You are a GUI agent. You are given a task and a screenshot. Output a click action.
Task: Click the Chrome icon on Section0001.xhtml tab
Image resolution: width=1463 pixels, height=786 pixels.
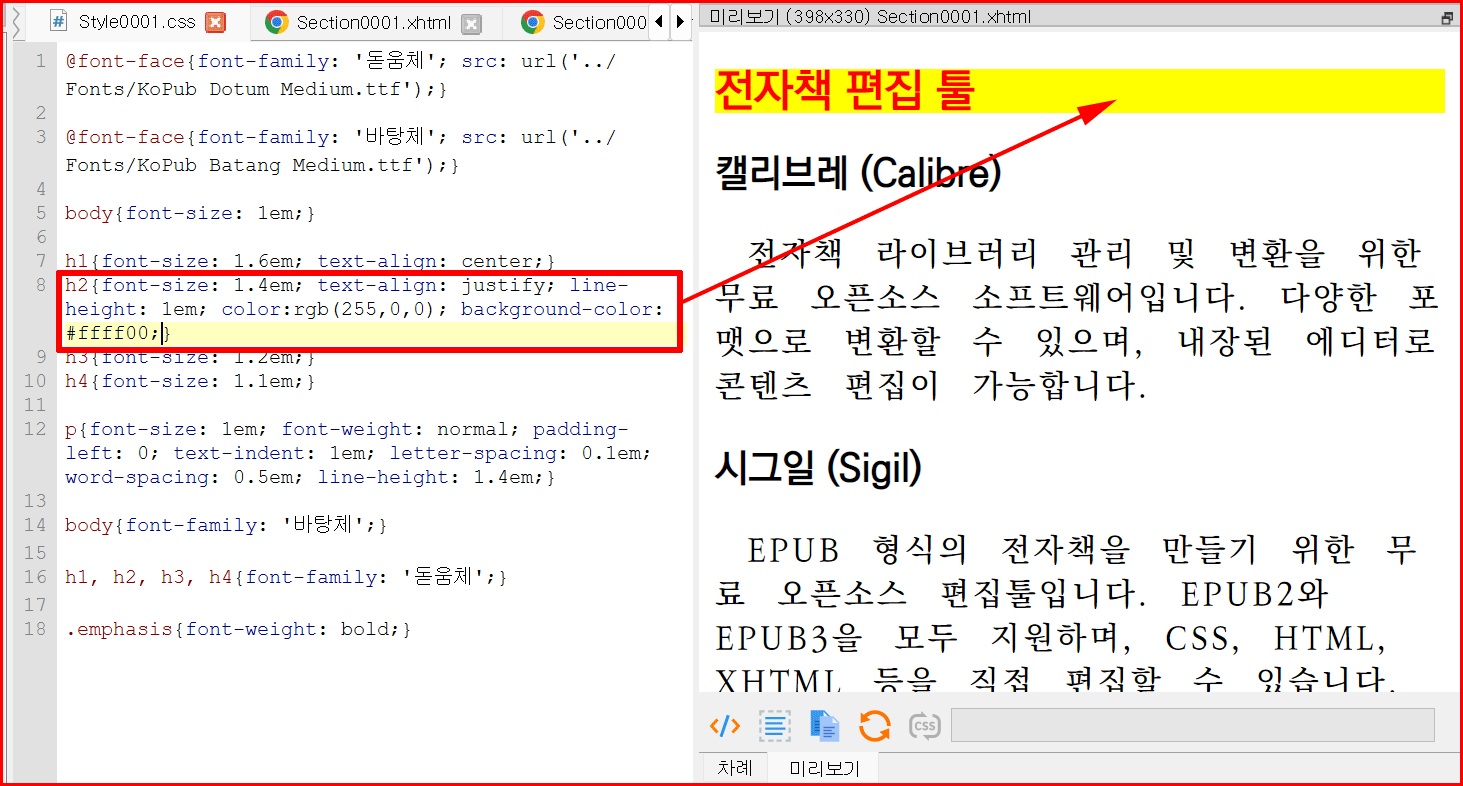[x=277, y=22]
